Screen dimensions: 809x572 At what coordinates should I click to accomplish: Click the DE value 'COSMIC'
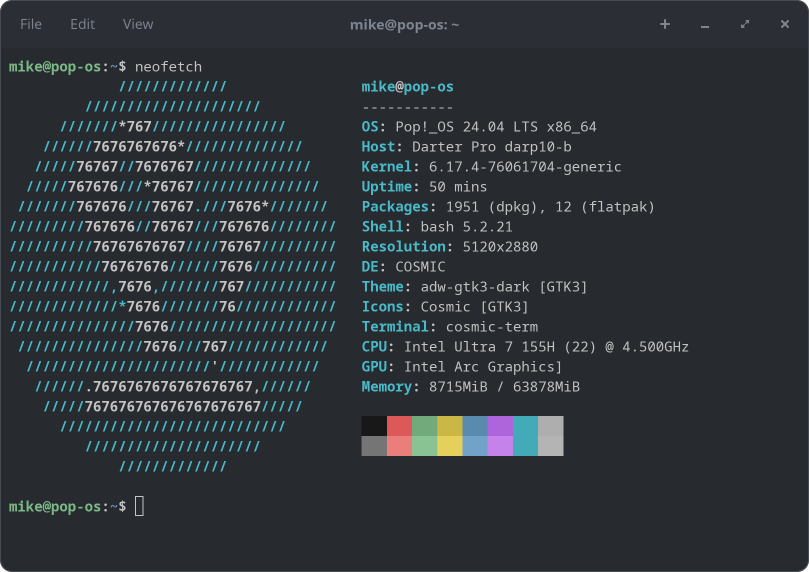click(420, 267)
